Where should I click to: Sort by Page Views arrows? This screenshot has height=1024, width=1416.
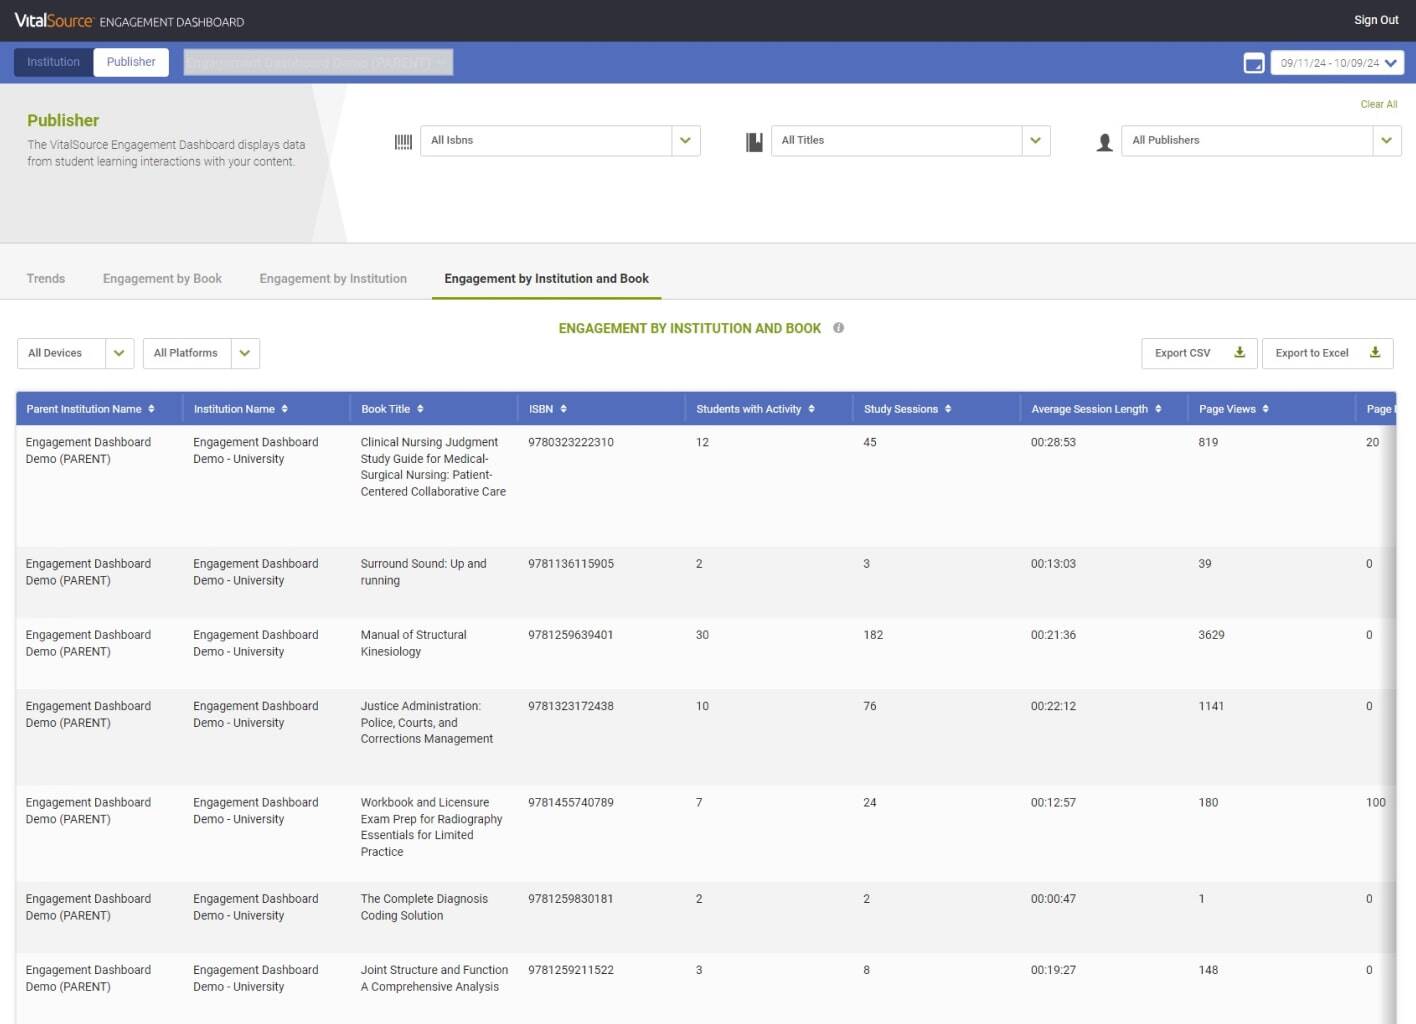pyautogui.click(x=1265, y=409)
